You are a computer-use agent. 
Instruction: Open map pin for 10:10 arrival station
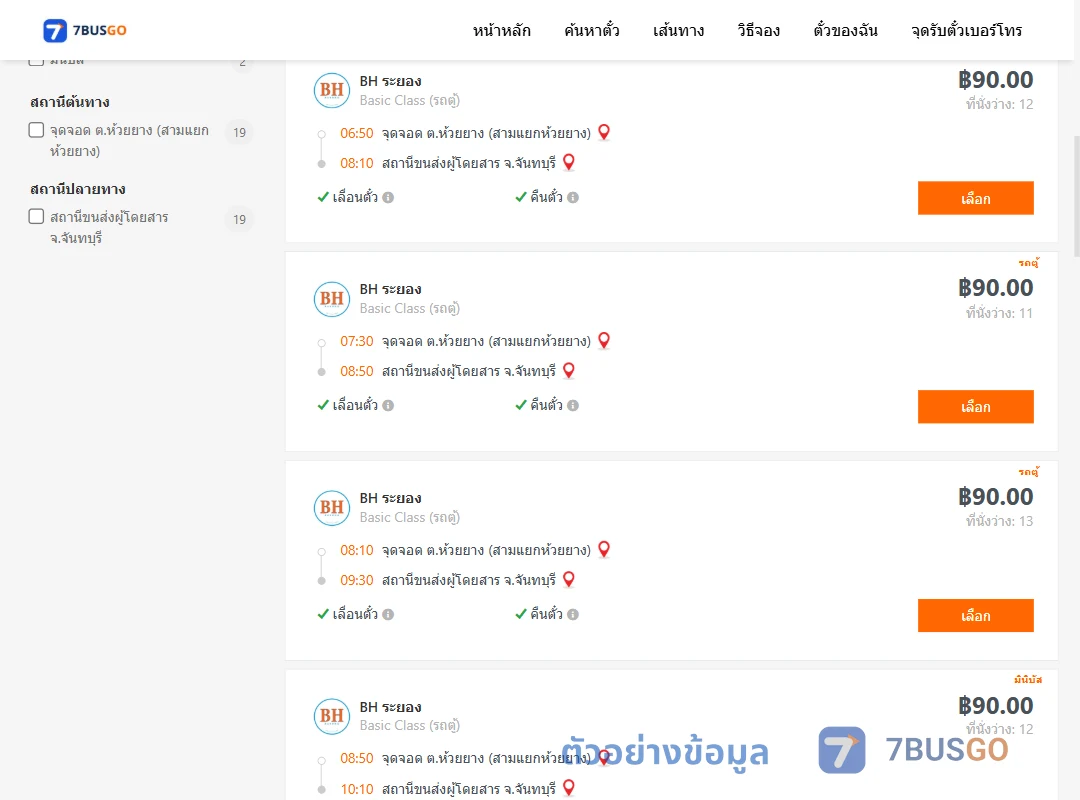point(569,788)
